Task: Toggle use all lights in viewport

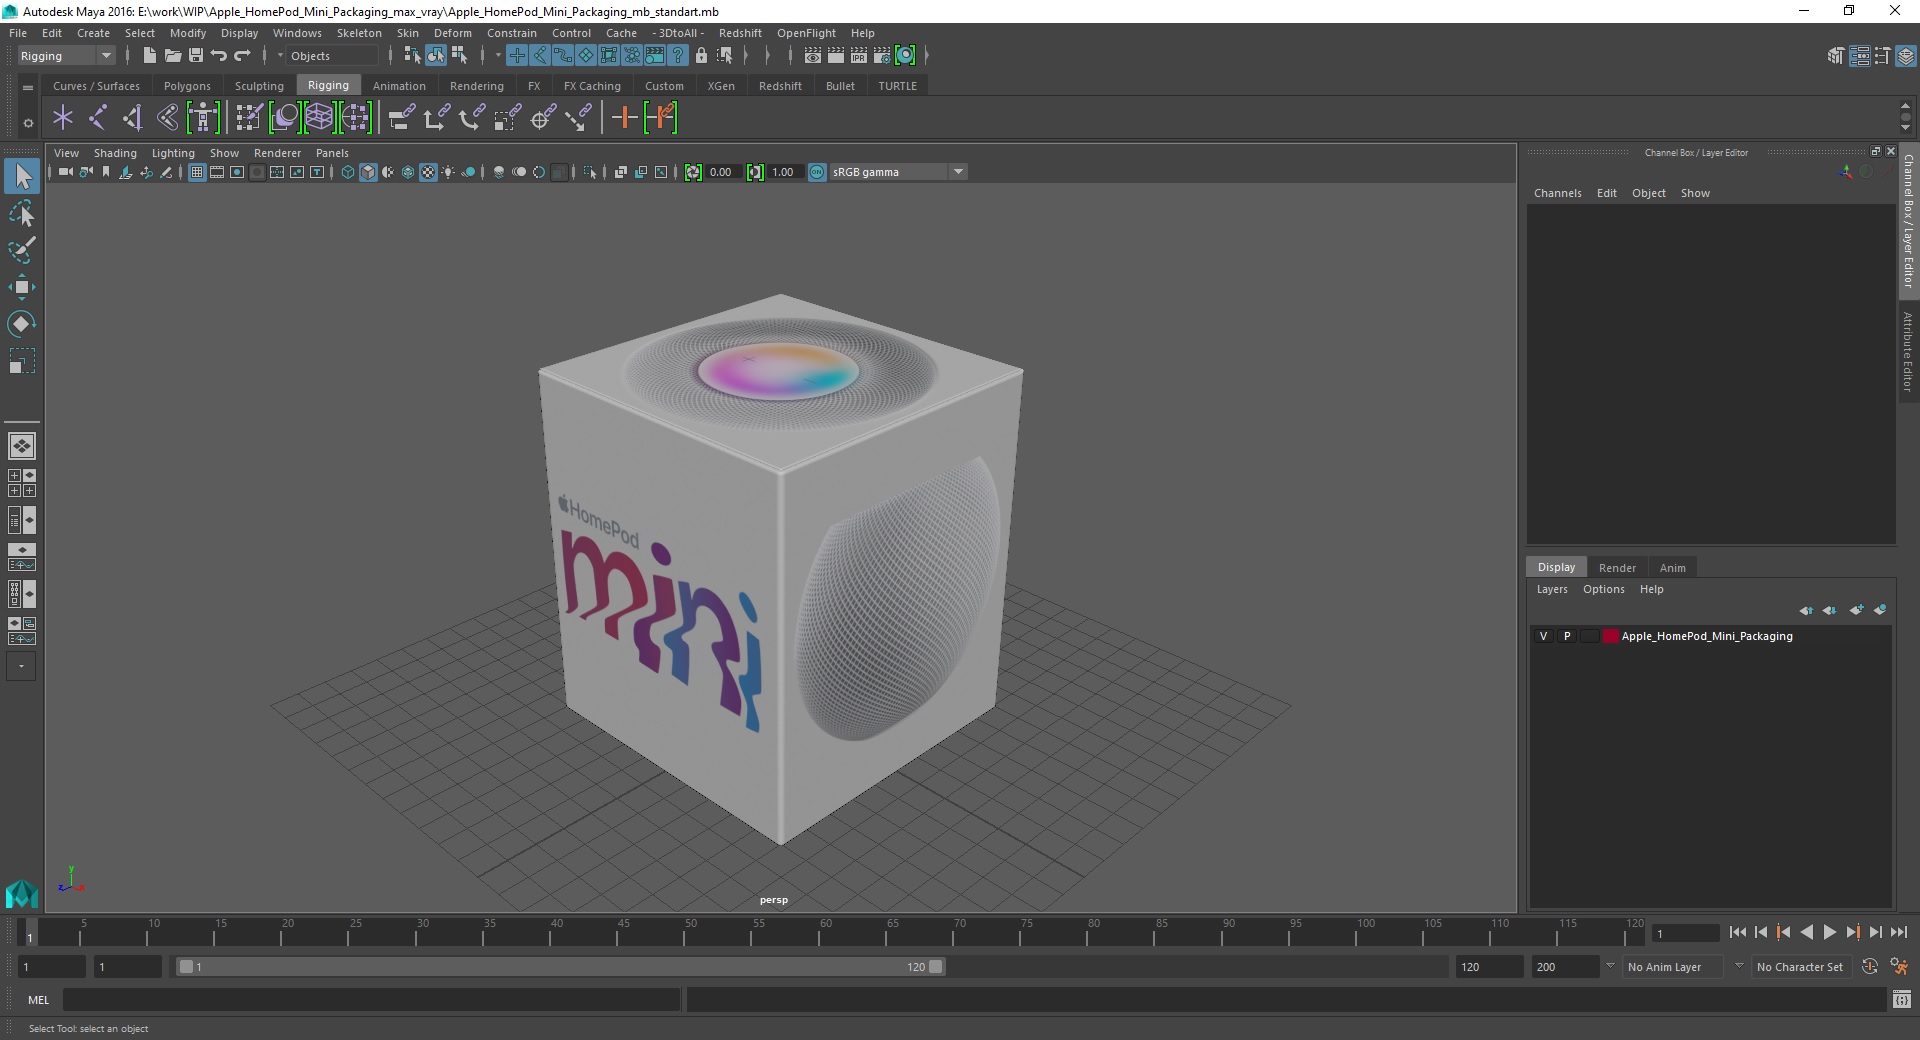Action: pos(448,172)
